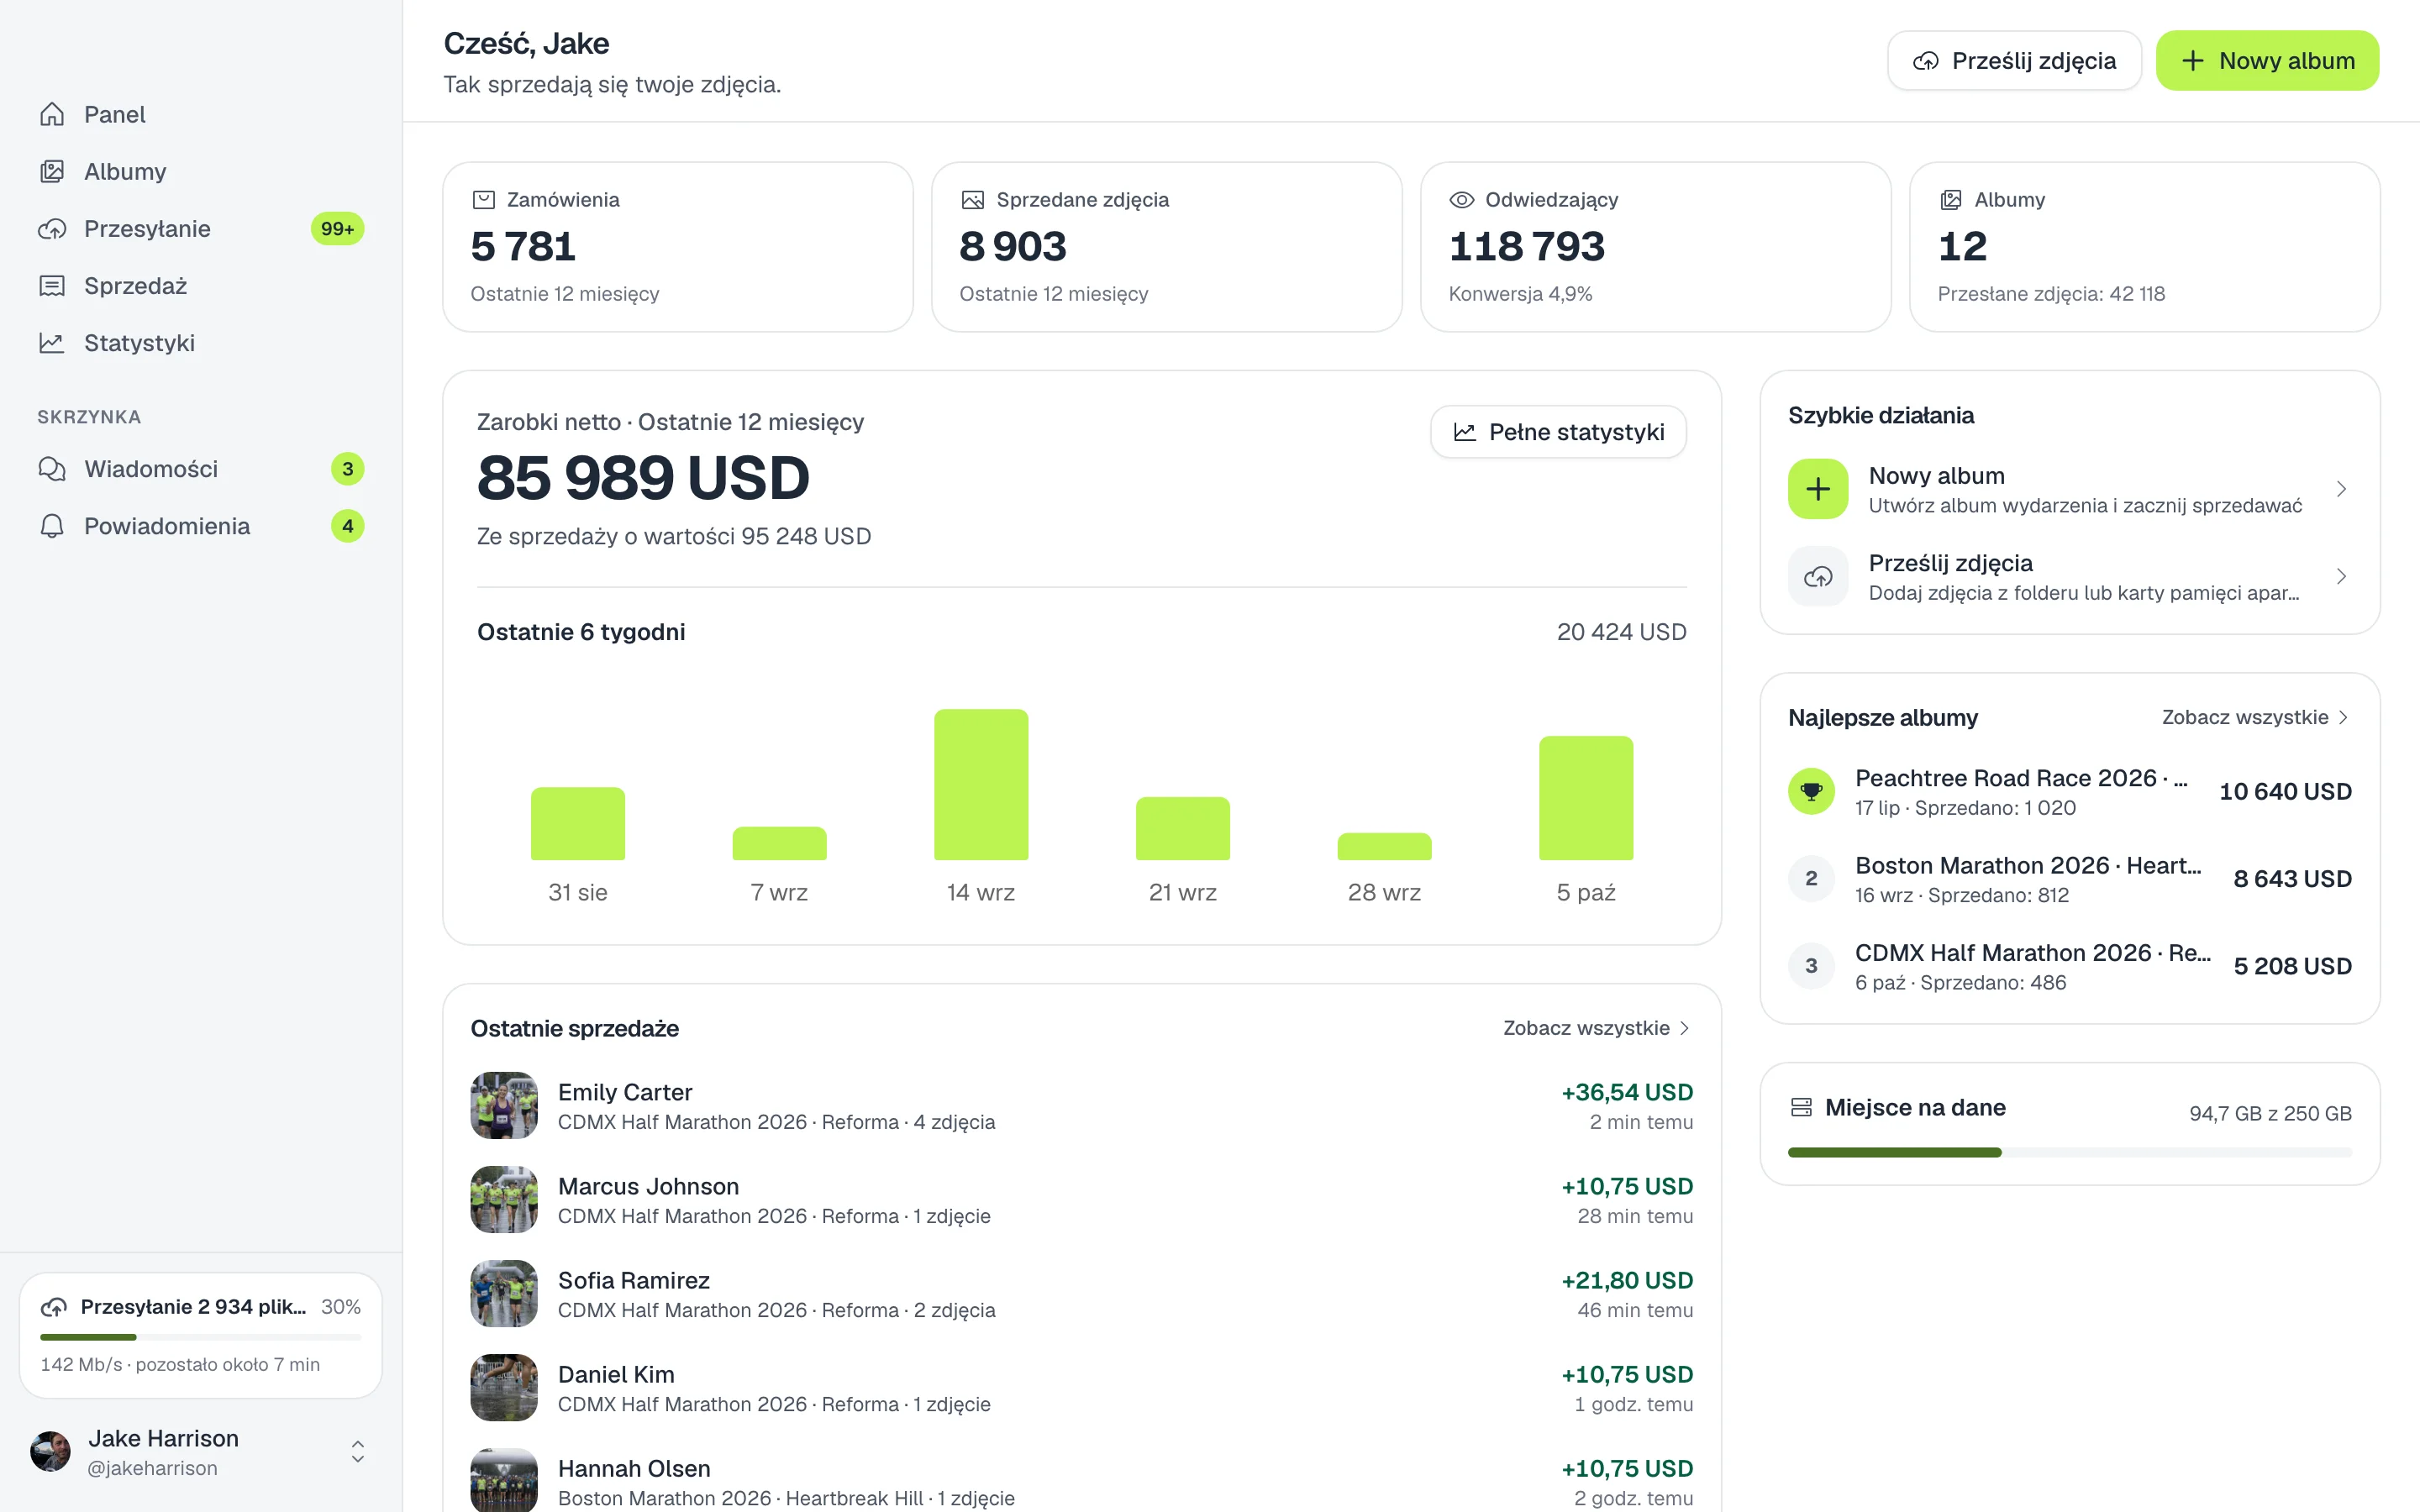
Task: Click the trophy icon for Peachtree Road Race
Action: pyautogui.click(x=1811, y=791)
